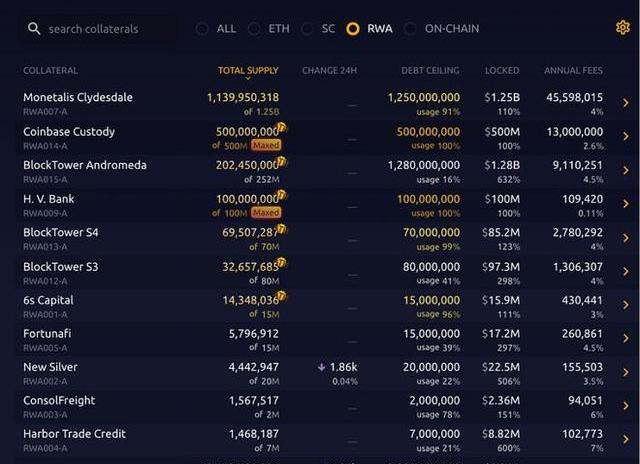640x464 pixels.
Task: Click the search magnifier icon
Action: [x=35, y=29]
